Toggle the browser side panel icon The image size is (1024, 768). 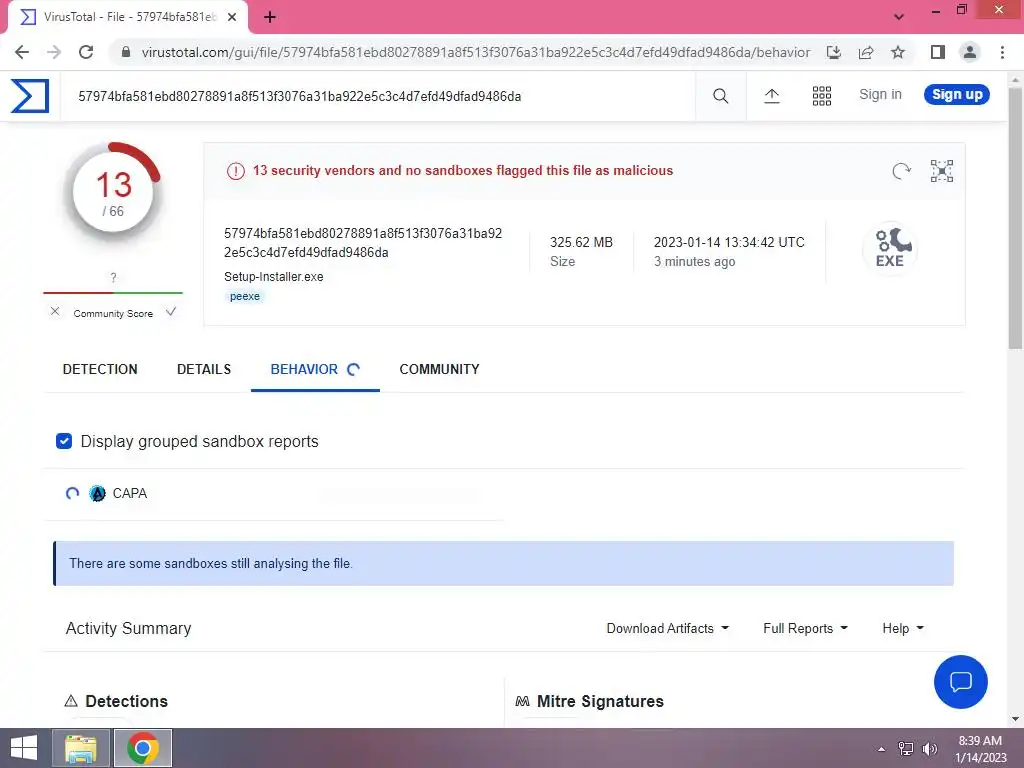pos(938,52)
